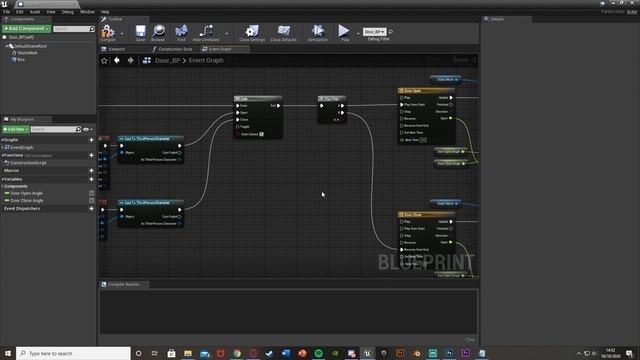The height and width of the screenshot is (360, 640).
Task: Start Simulation from the toolbar
Action: 318,33
